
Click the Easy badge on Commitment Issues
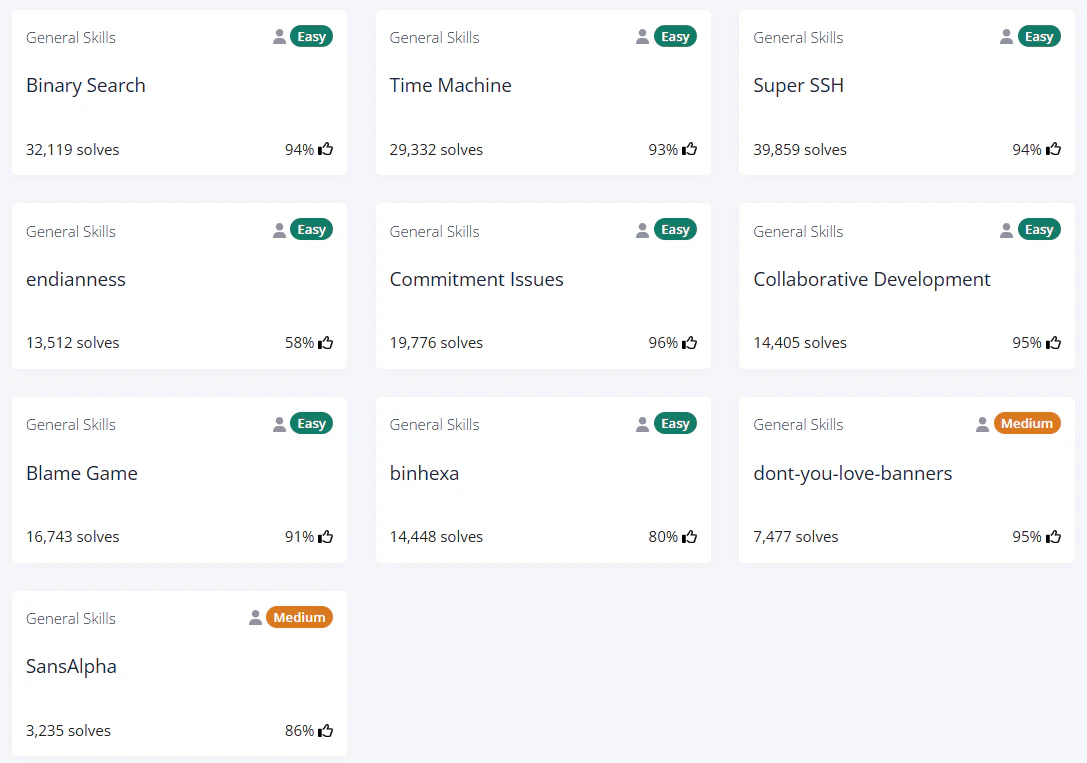675,229
